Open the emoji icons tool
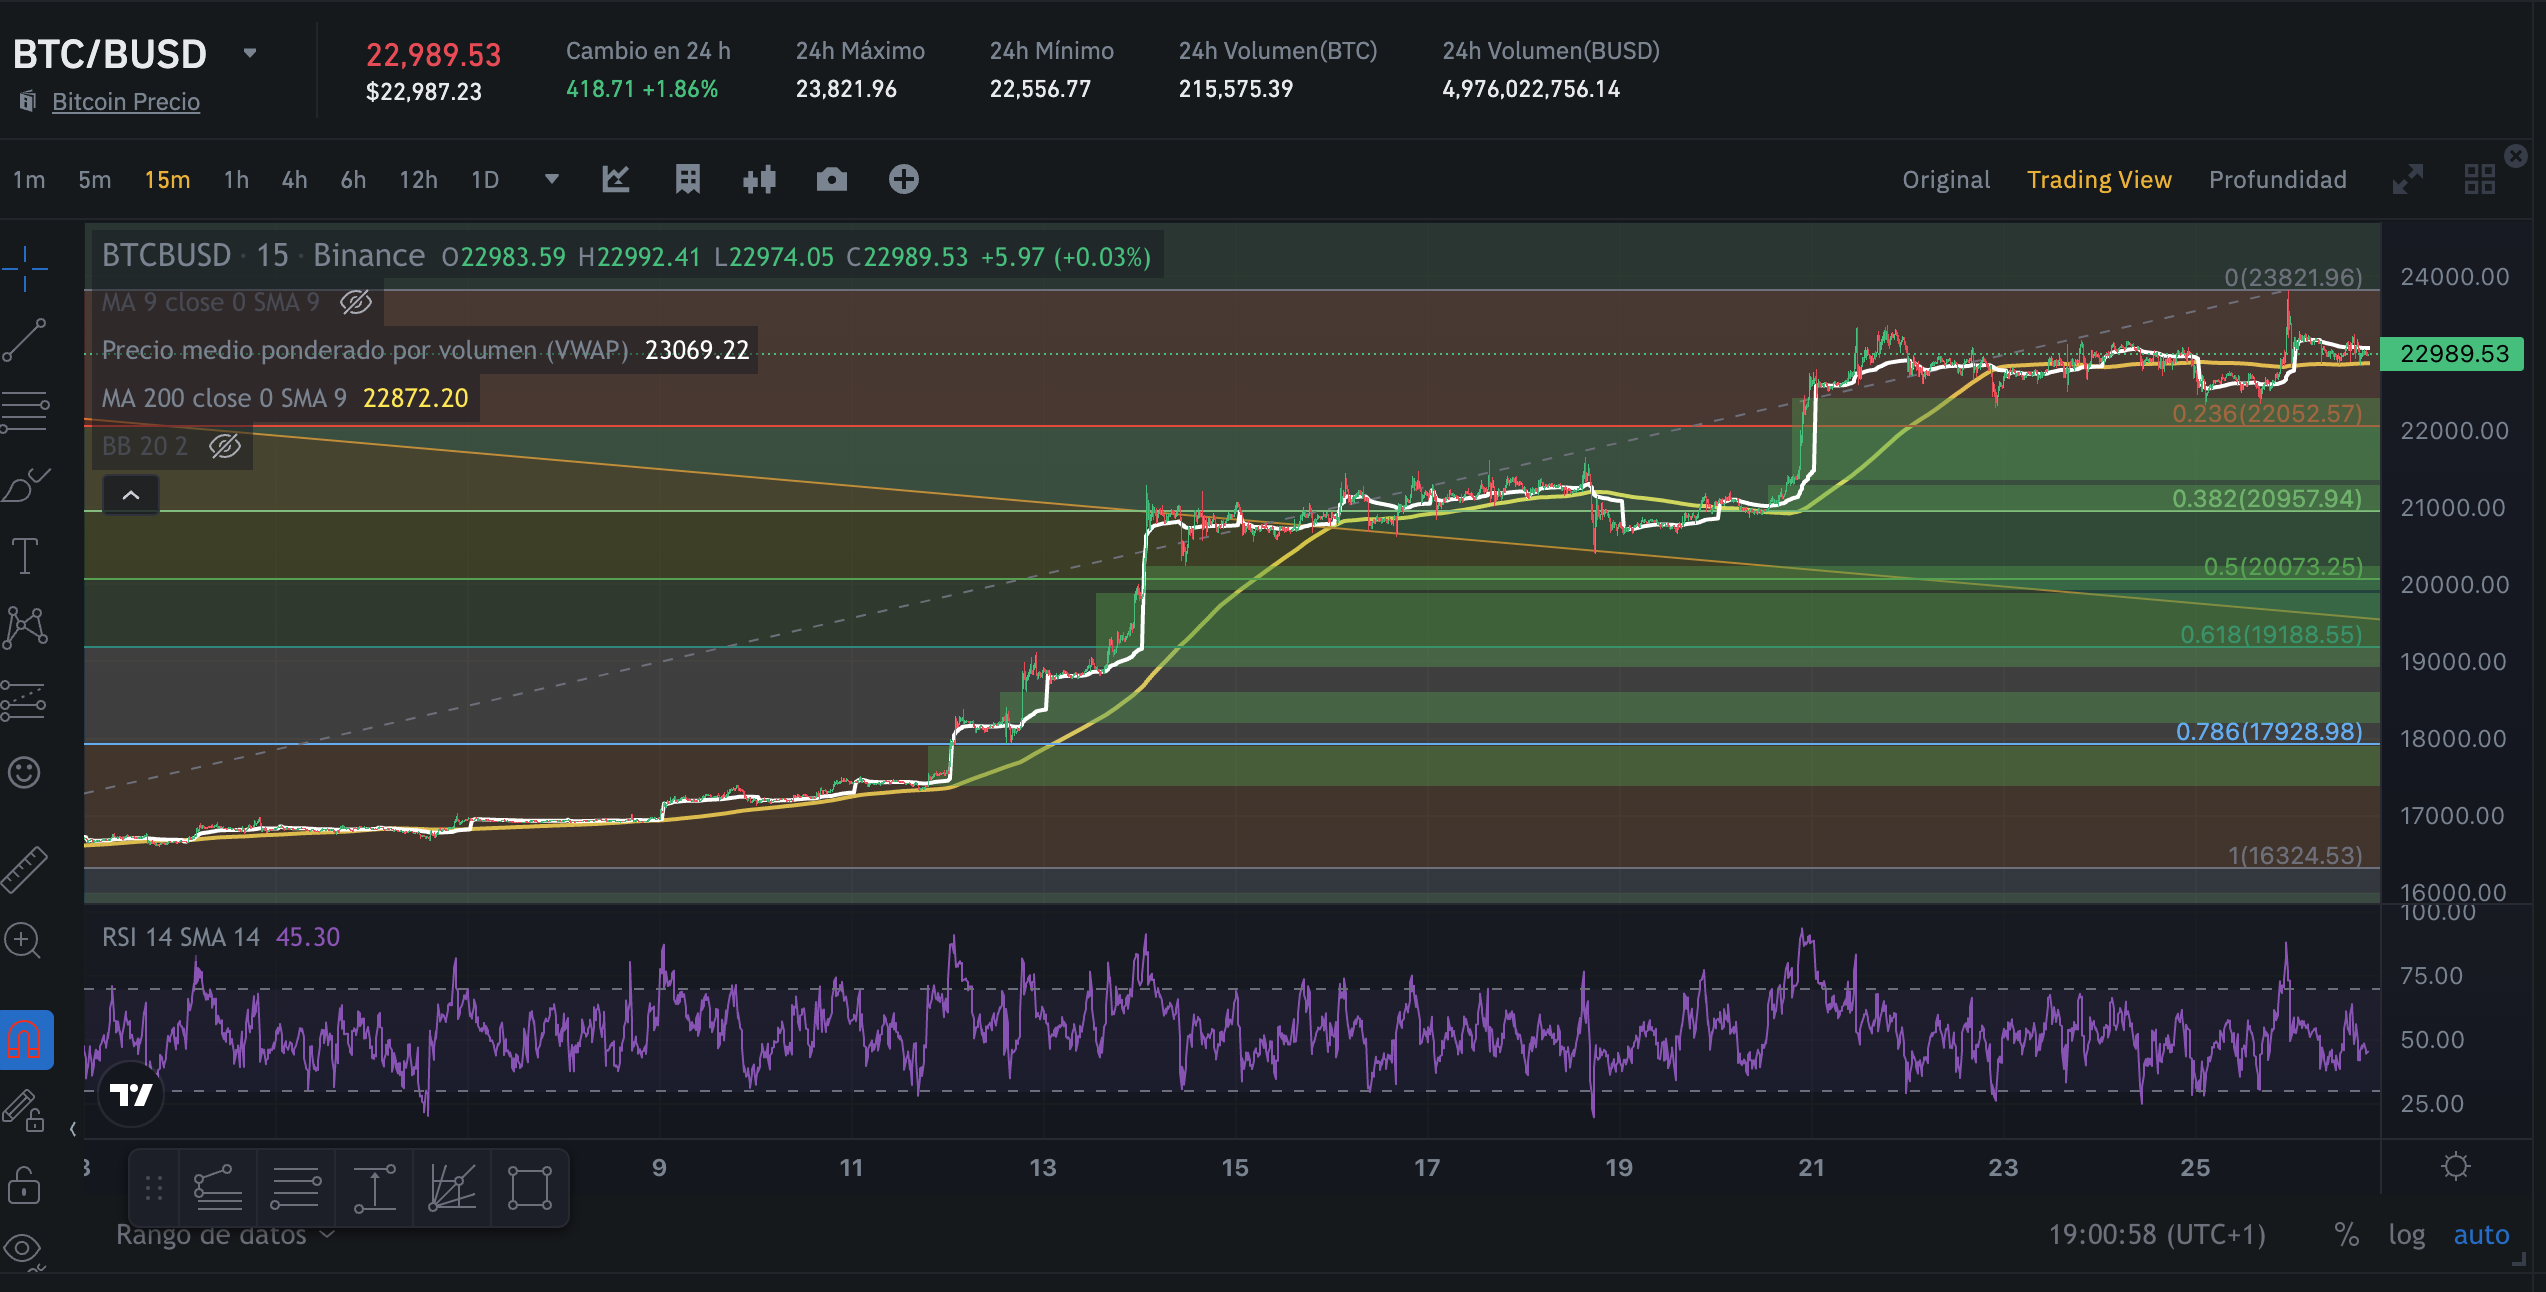Screen dimensions: 2546x1292 (x=25, y=772)
